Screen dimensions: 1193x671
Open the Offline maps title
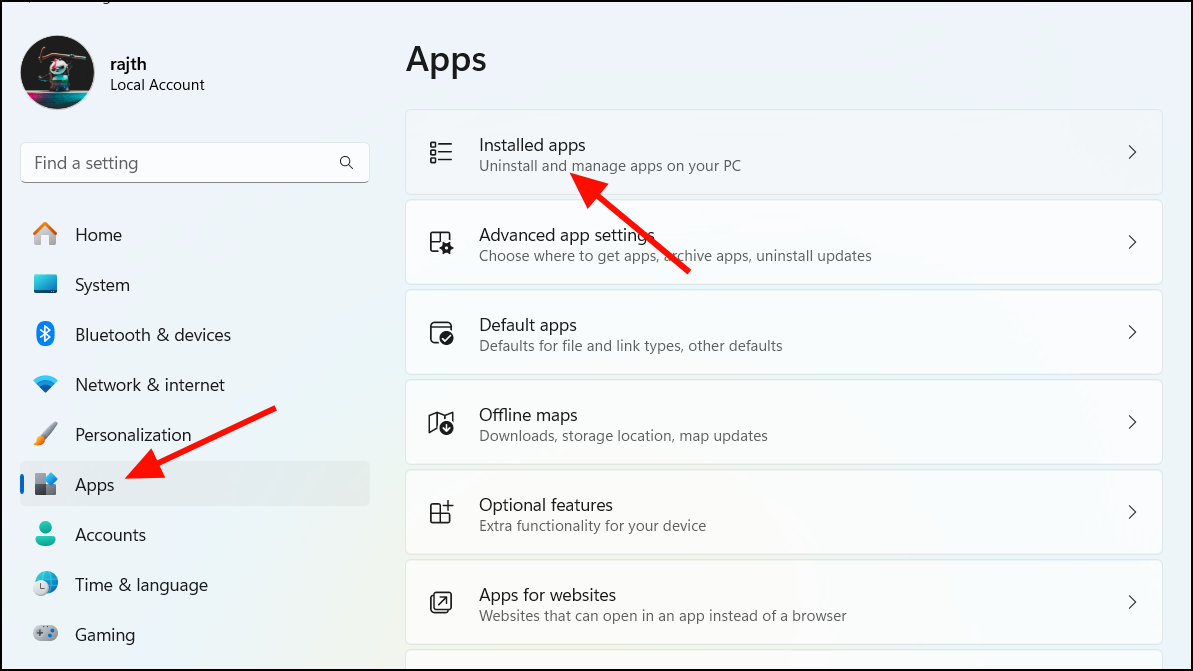pyautogui.click(x=528, y=415)
